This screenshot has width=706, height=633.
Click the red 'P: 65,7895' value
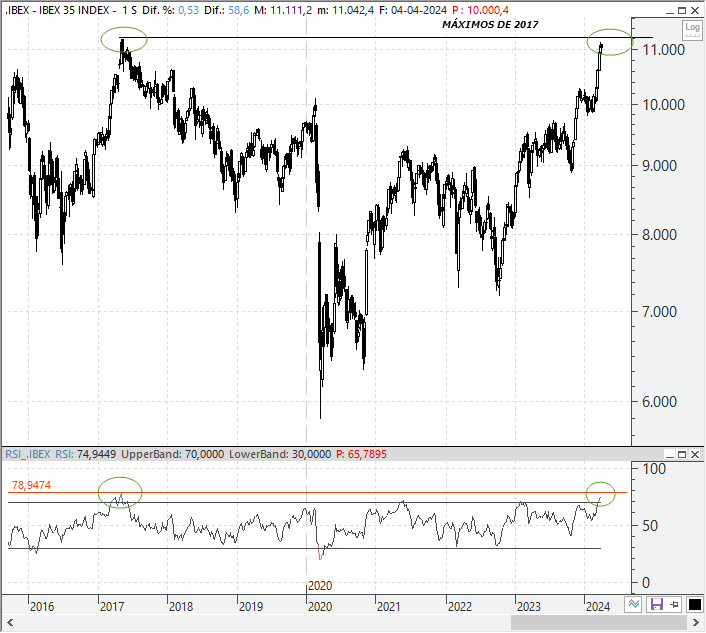tap(361, 454)
